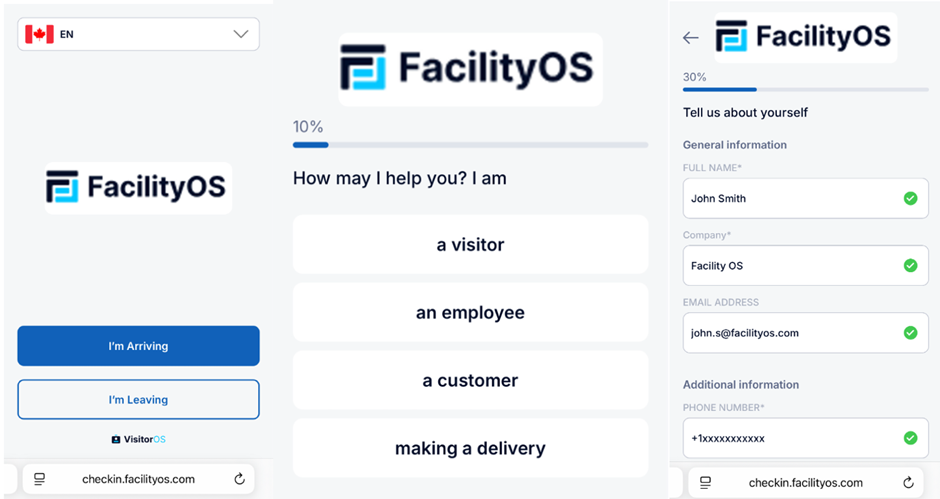Click the VisitorOS badge logo
This screenshot has width=940, height=499.
pyautogui.click(x=138, y=439)
